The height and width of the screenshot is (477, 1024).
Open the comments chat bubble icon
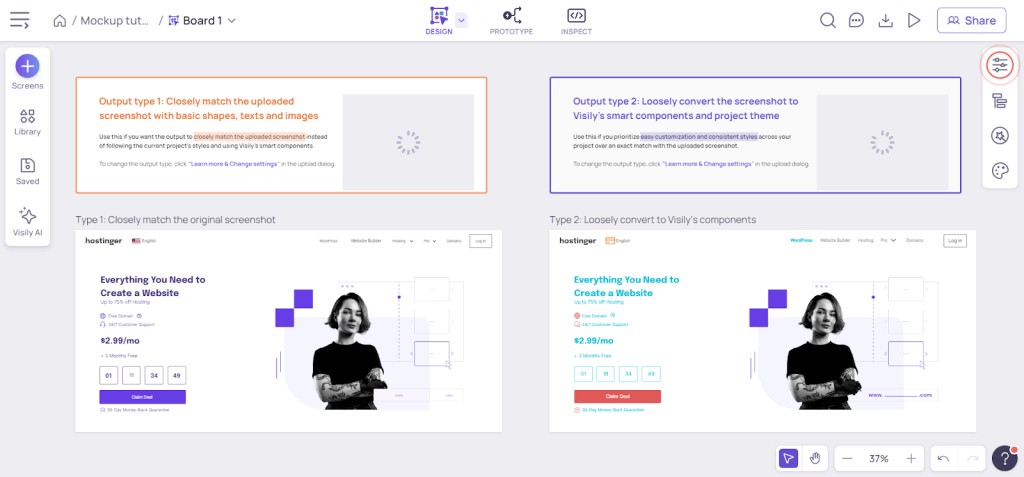[856, 20]
